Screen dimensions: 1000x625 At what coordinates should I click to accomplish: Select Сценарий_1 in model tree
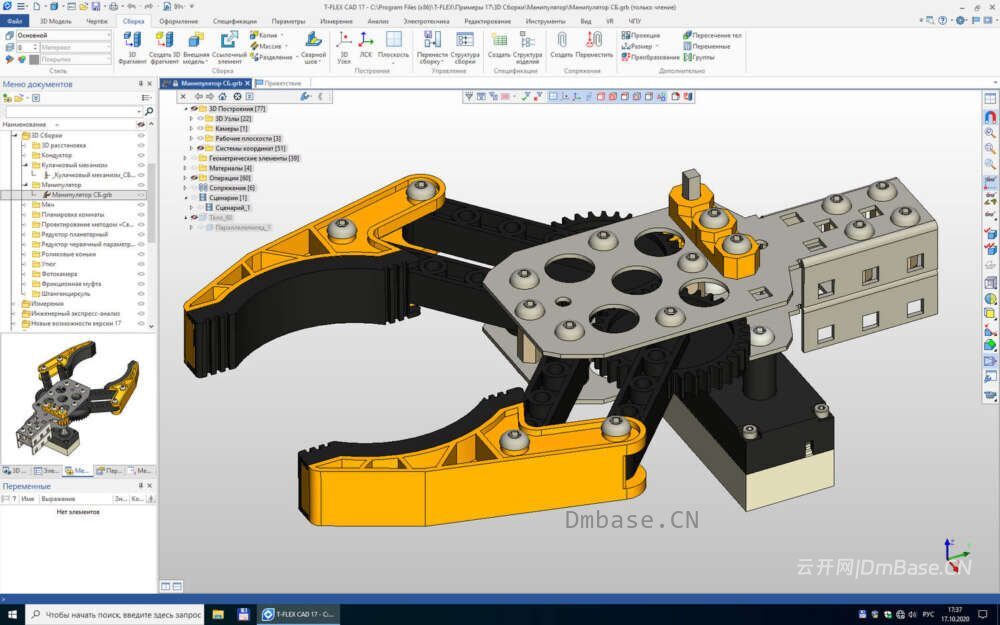coord(232,208)
